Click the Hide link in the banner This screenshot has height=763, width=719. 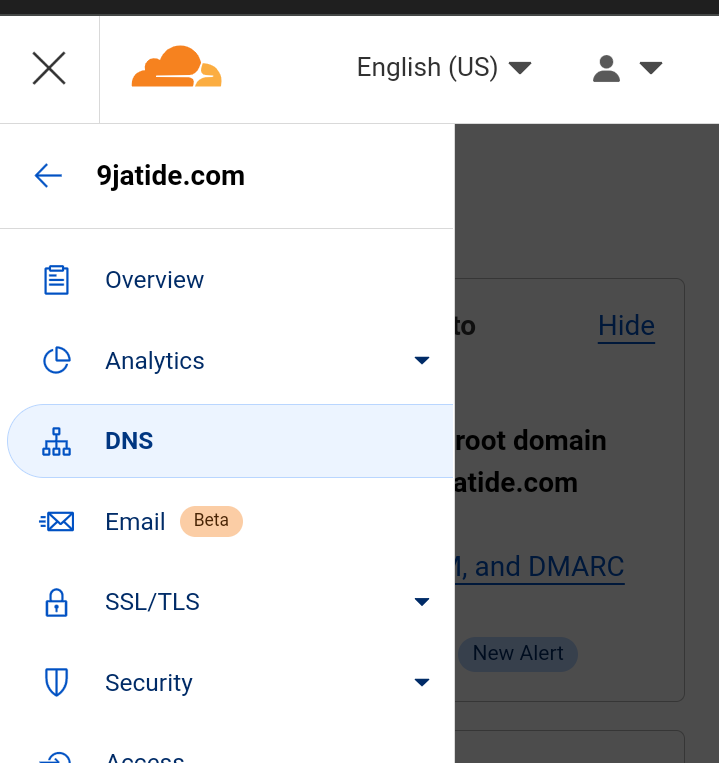[626, 326]
